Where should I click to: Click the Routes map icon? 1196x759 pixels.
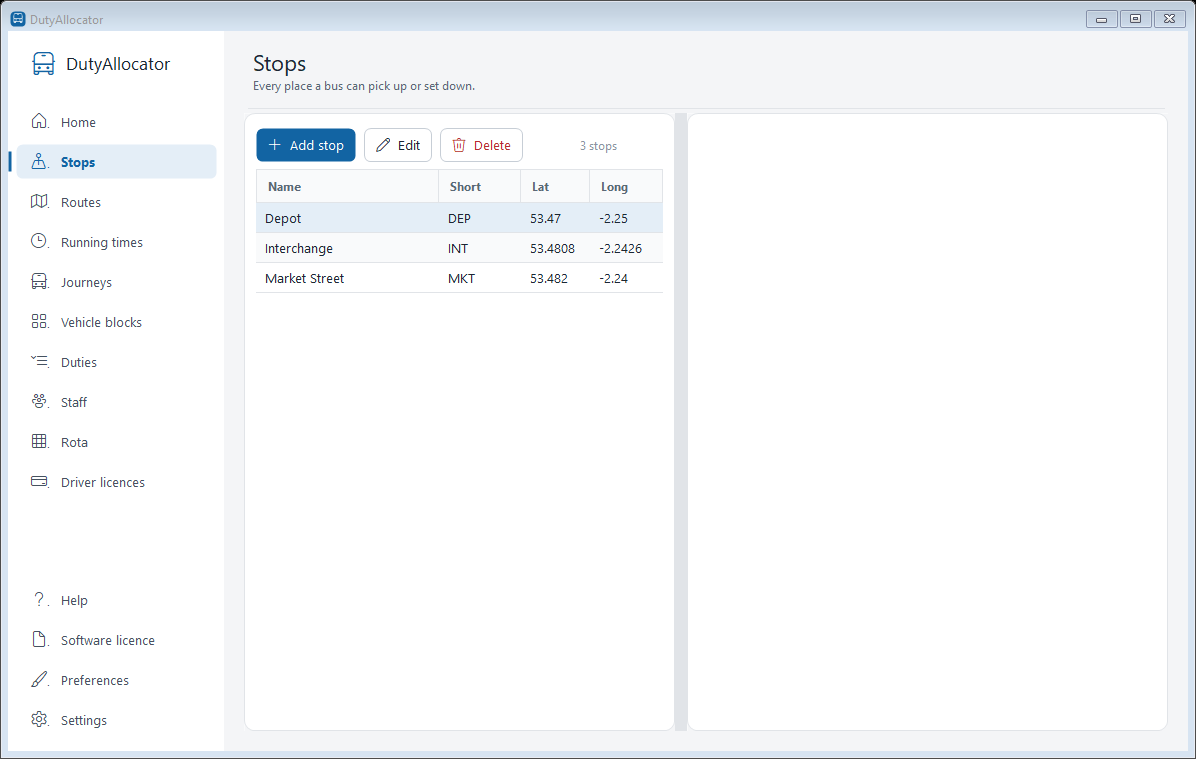click(x=40, y=201)
